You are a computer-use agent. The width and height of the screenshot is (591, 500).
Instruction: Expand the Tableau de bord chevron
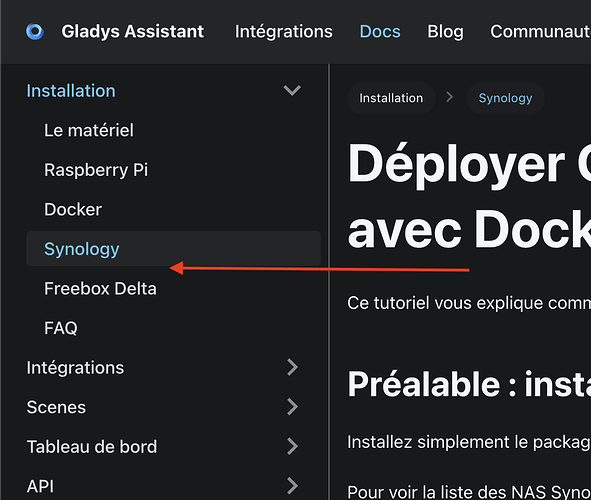coord(292,446)
